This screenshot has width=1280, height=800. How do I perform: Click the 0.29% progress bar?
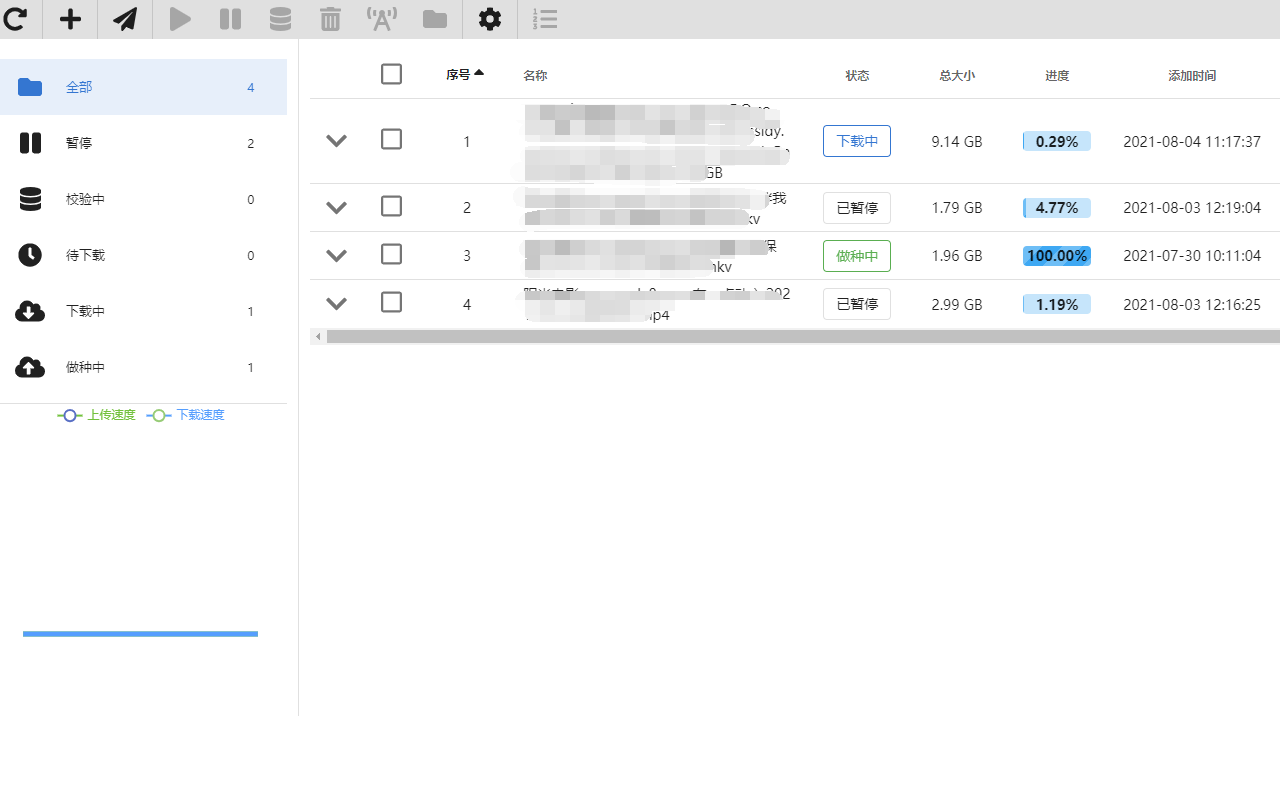click(x=1057, y=142)
